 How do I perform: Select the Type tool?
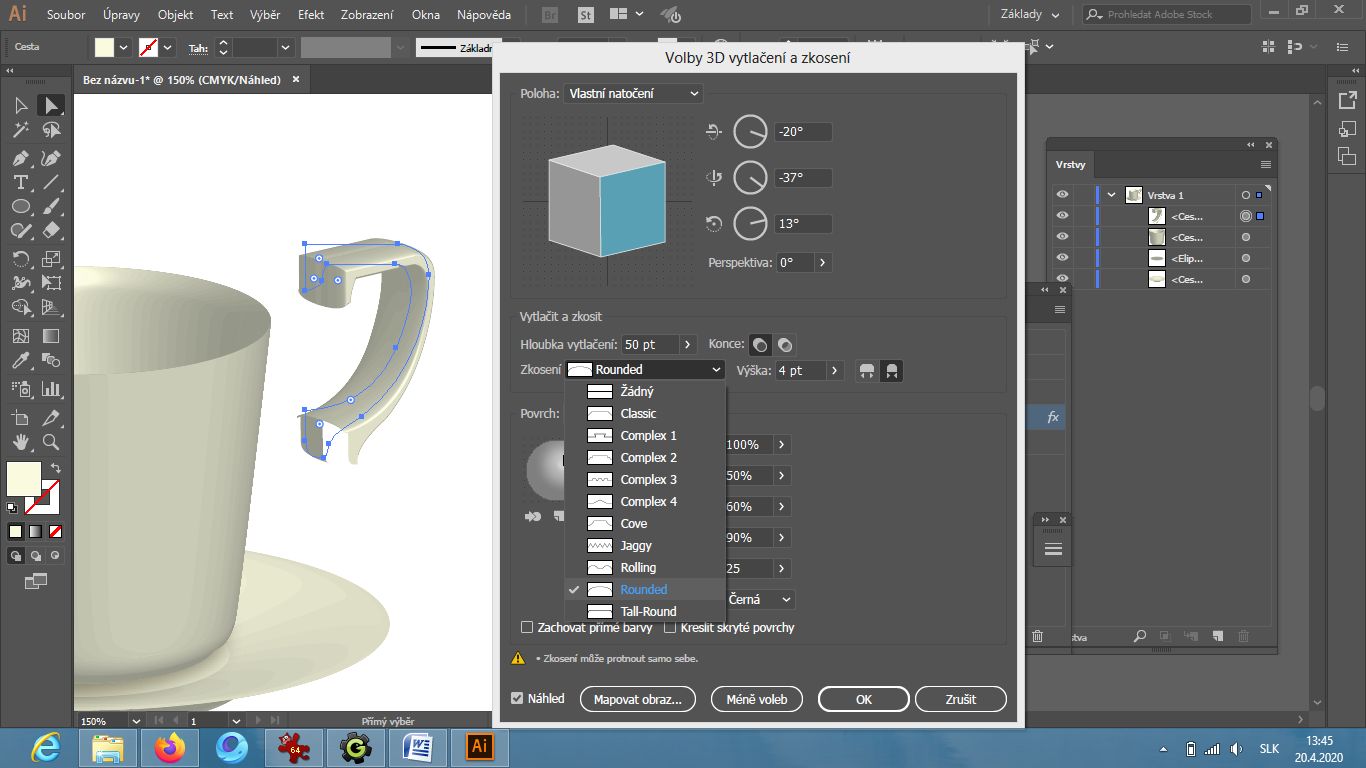20,183
